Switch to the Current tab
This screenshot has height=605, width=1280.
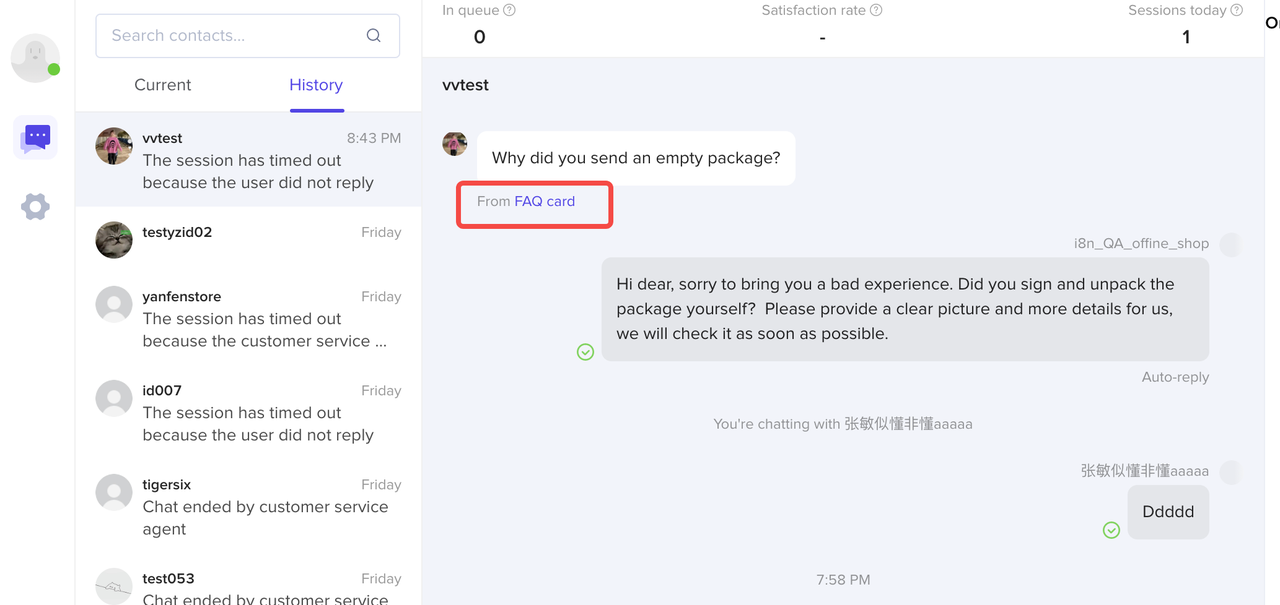point(163,85)
